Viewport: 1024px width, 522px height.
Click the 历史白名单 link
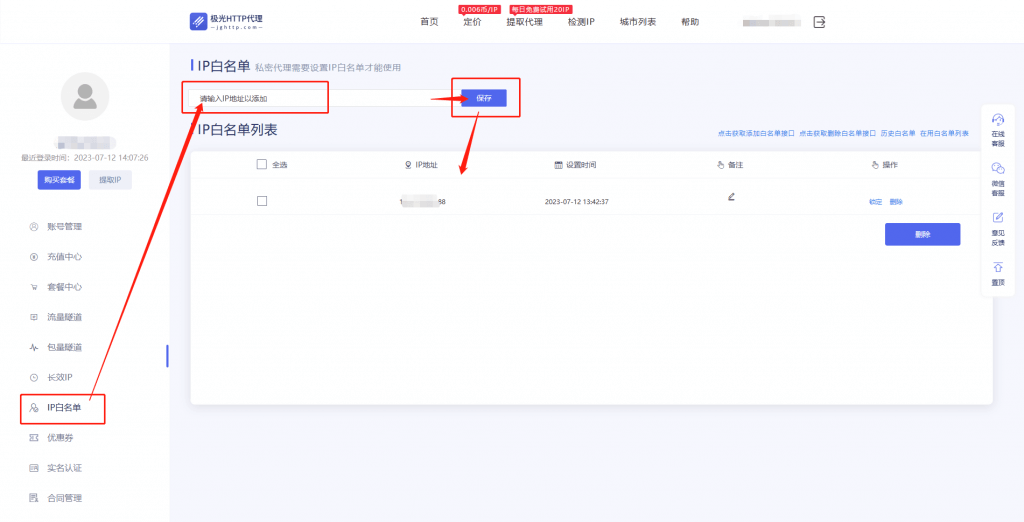898,133
